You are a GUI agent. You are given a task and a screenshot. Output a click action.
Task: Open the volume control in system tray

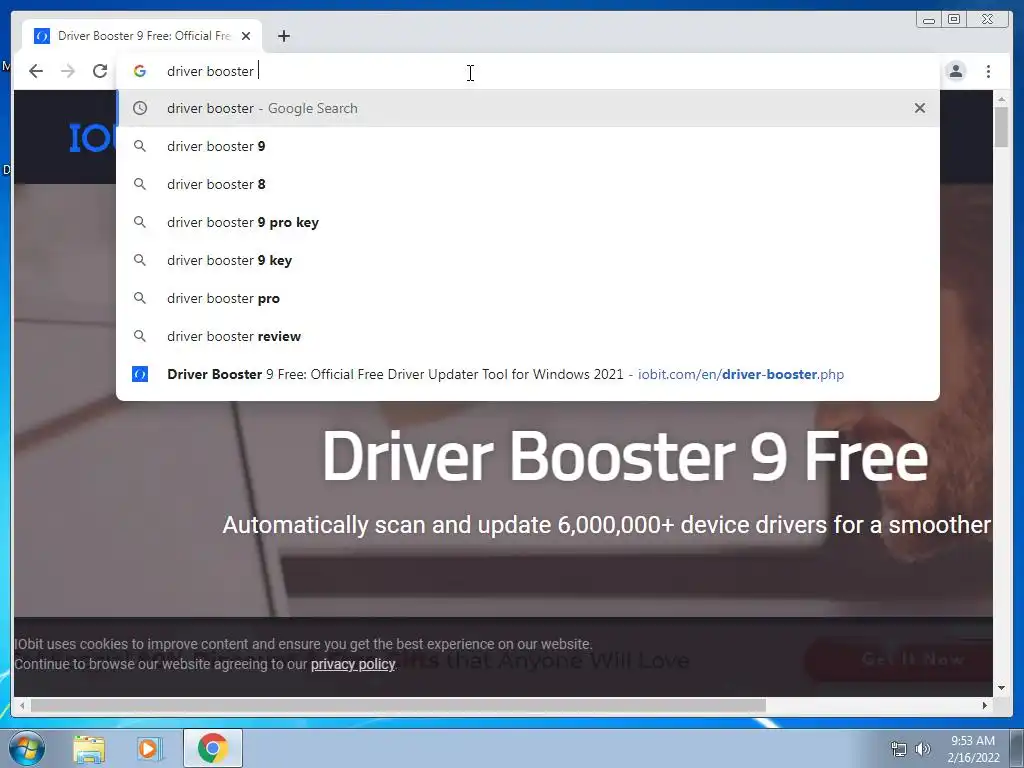[x=923, y=749]
